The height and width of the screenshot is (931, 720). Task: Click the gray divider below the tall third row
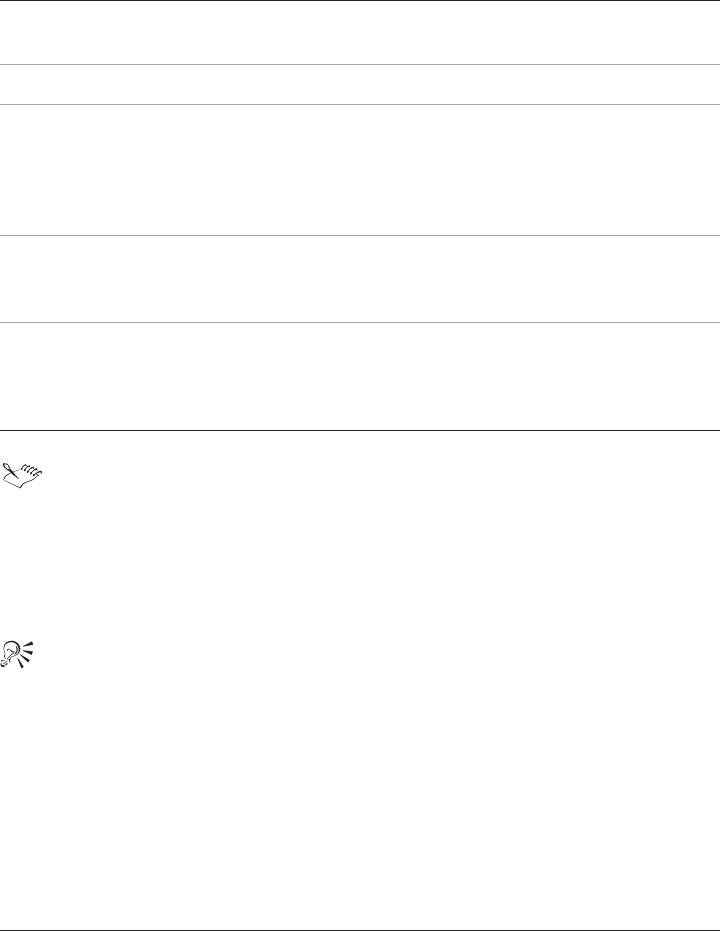[x=360, y=235]
